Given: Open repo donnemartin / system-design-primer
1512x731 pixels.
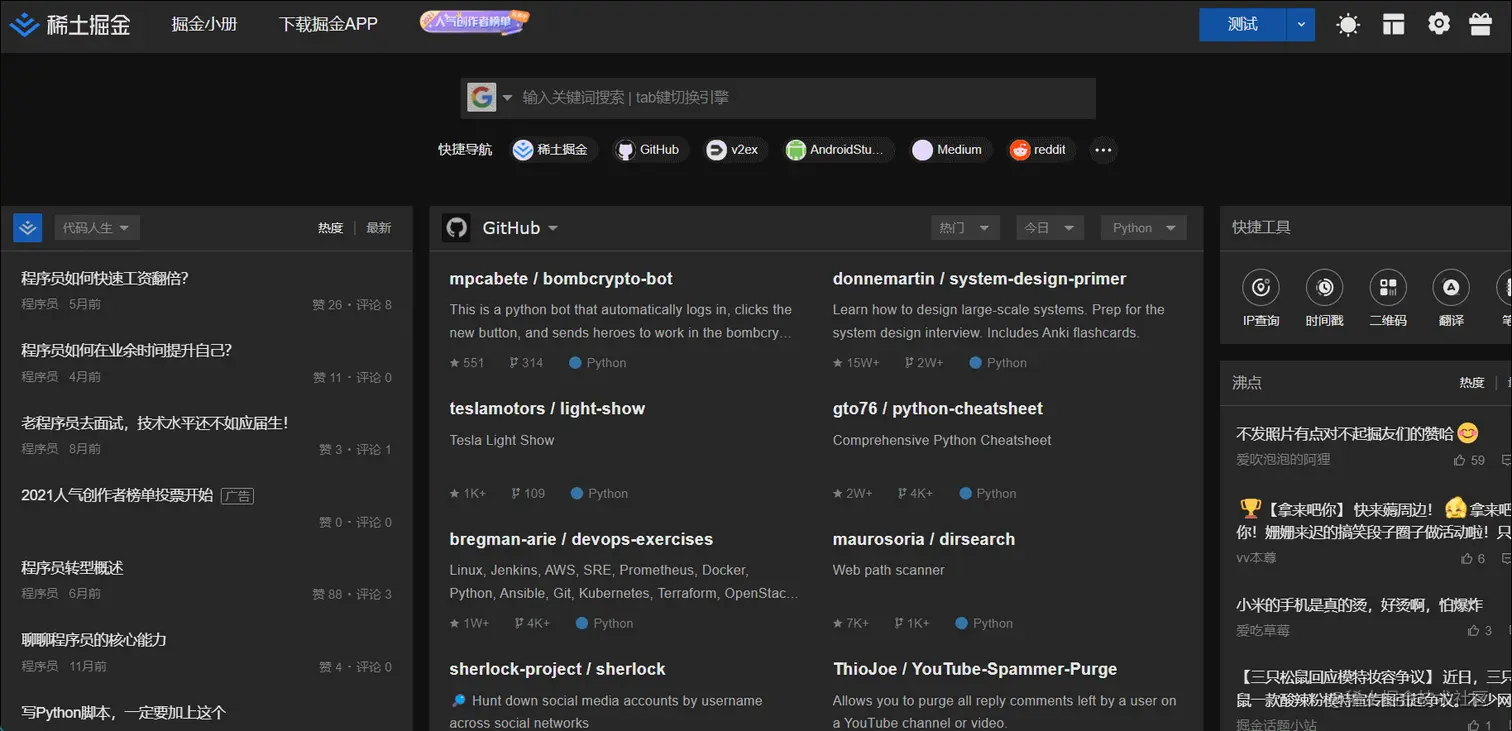Looking at the screenshot, I should point(979,279).
